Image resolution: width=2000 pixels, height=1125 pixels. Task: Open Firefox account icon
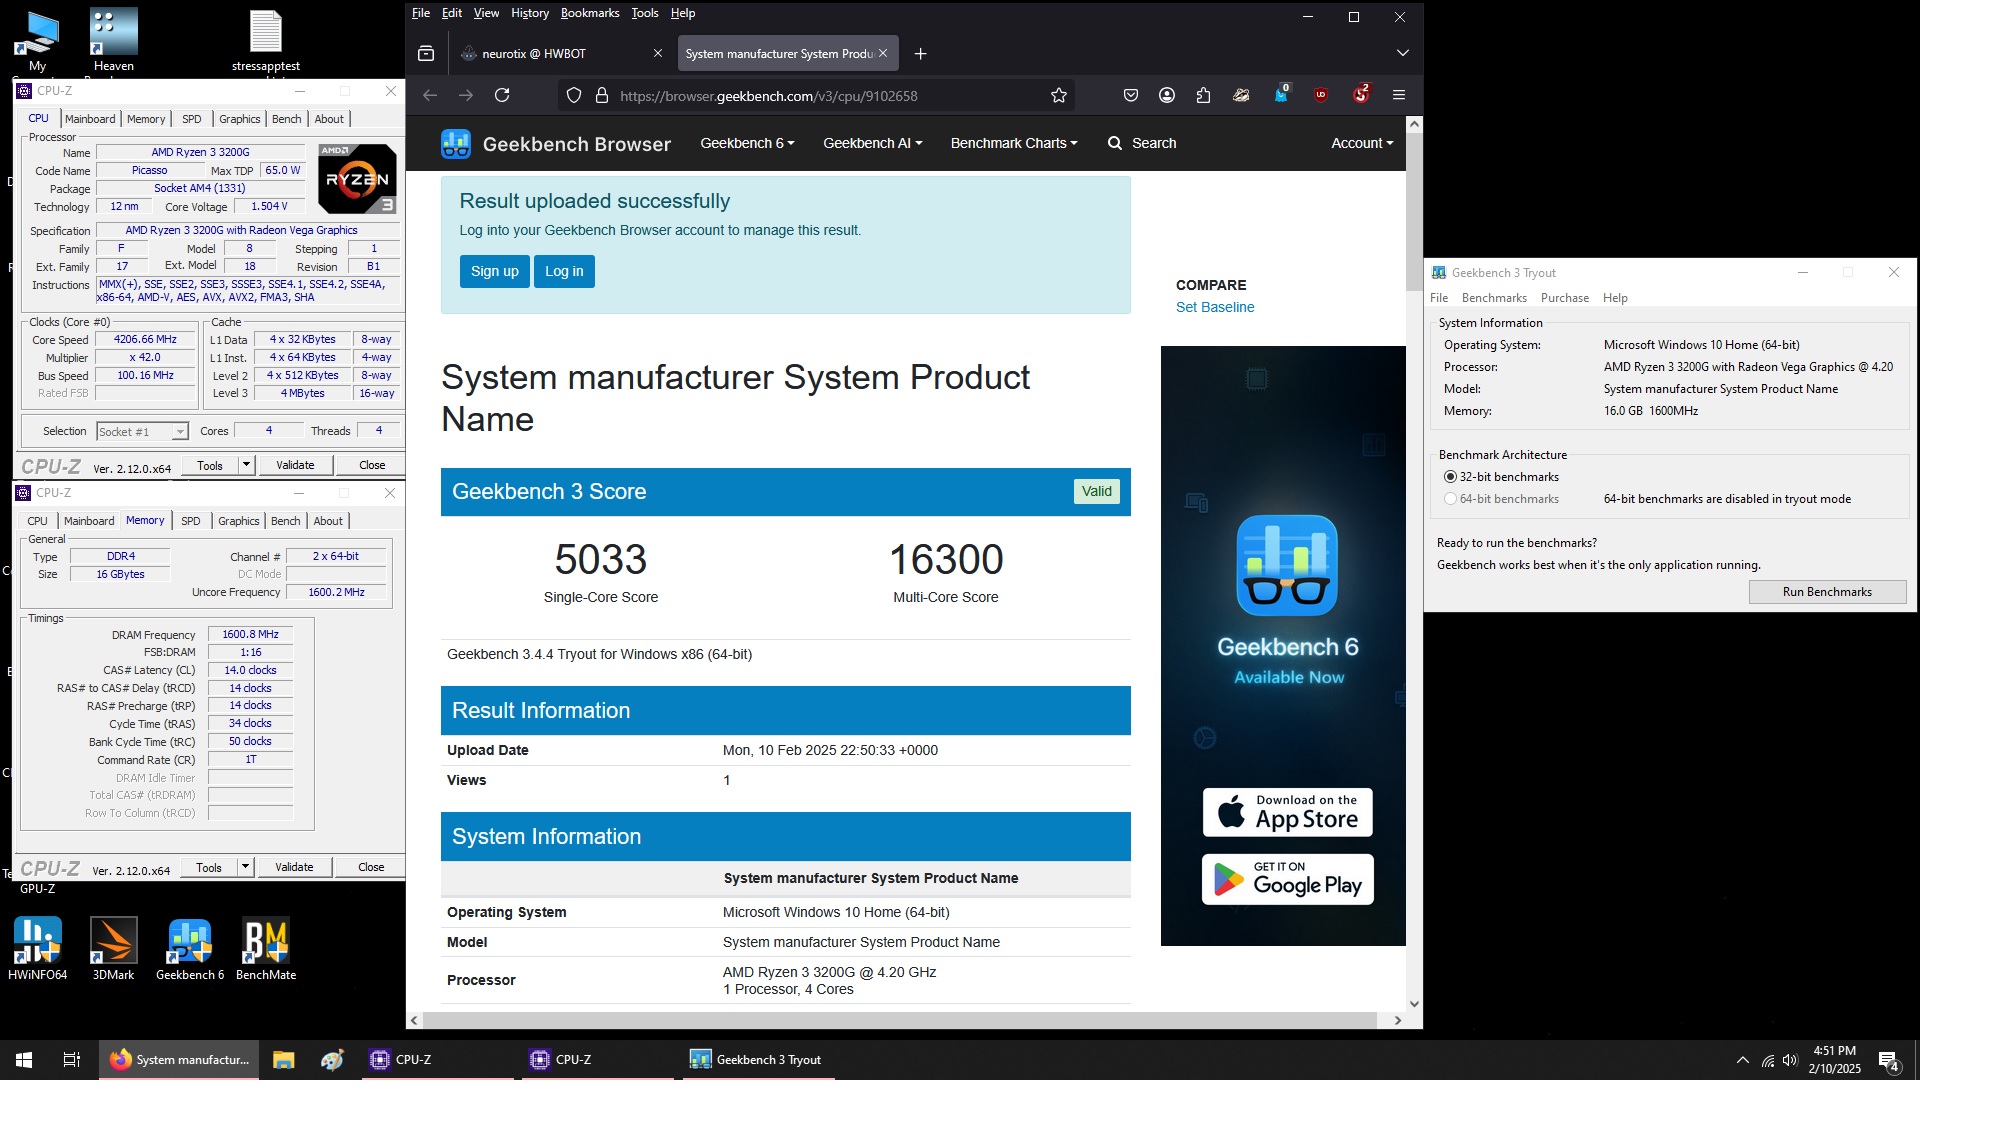[1167, 95]
